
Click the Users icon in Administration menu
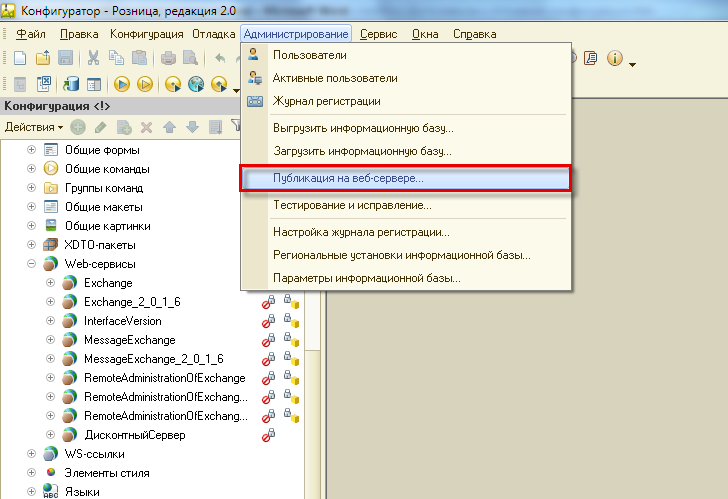(x=254, y=55)
